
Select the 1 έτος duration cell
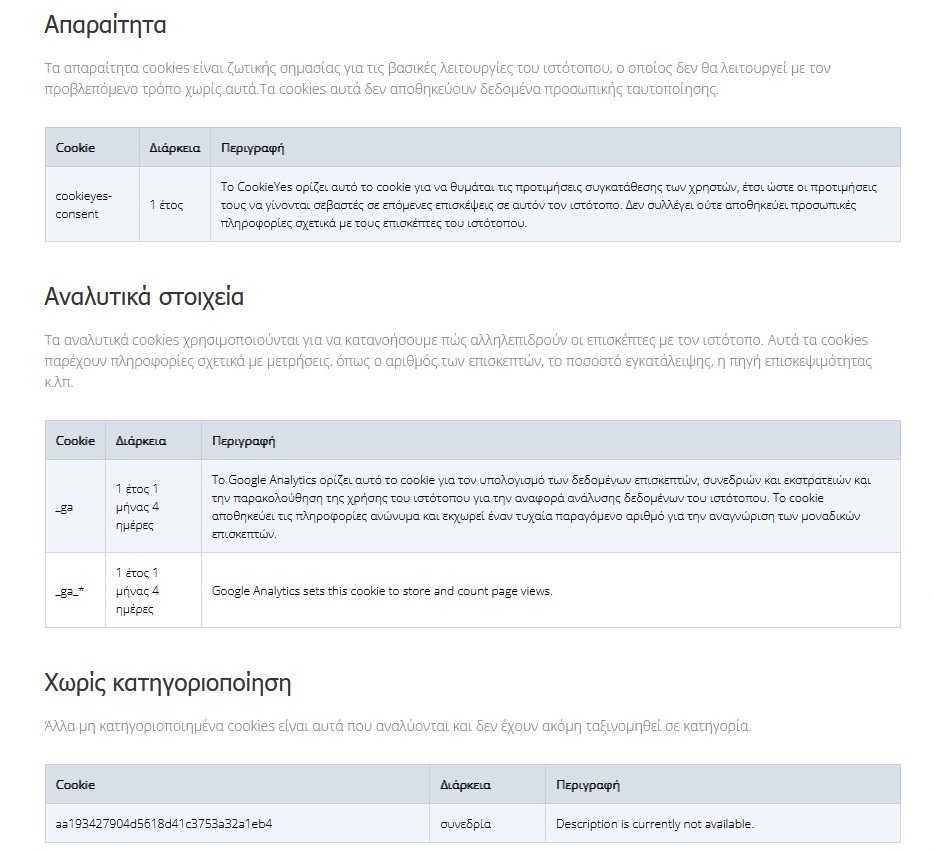(x=175, y=204)
